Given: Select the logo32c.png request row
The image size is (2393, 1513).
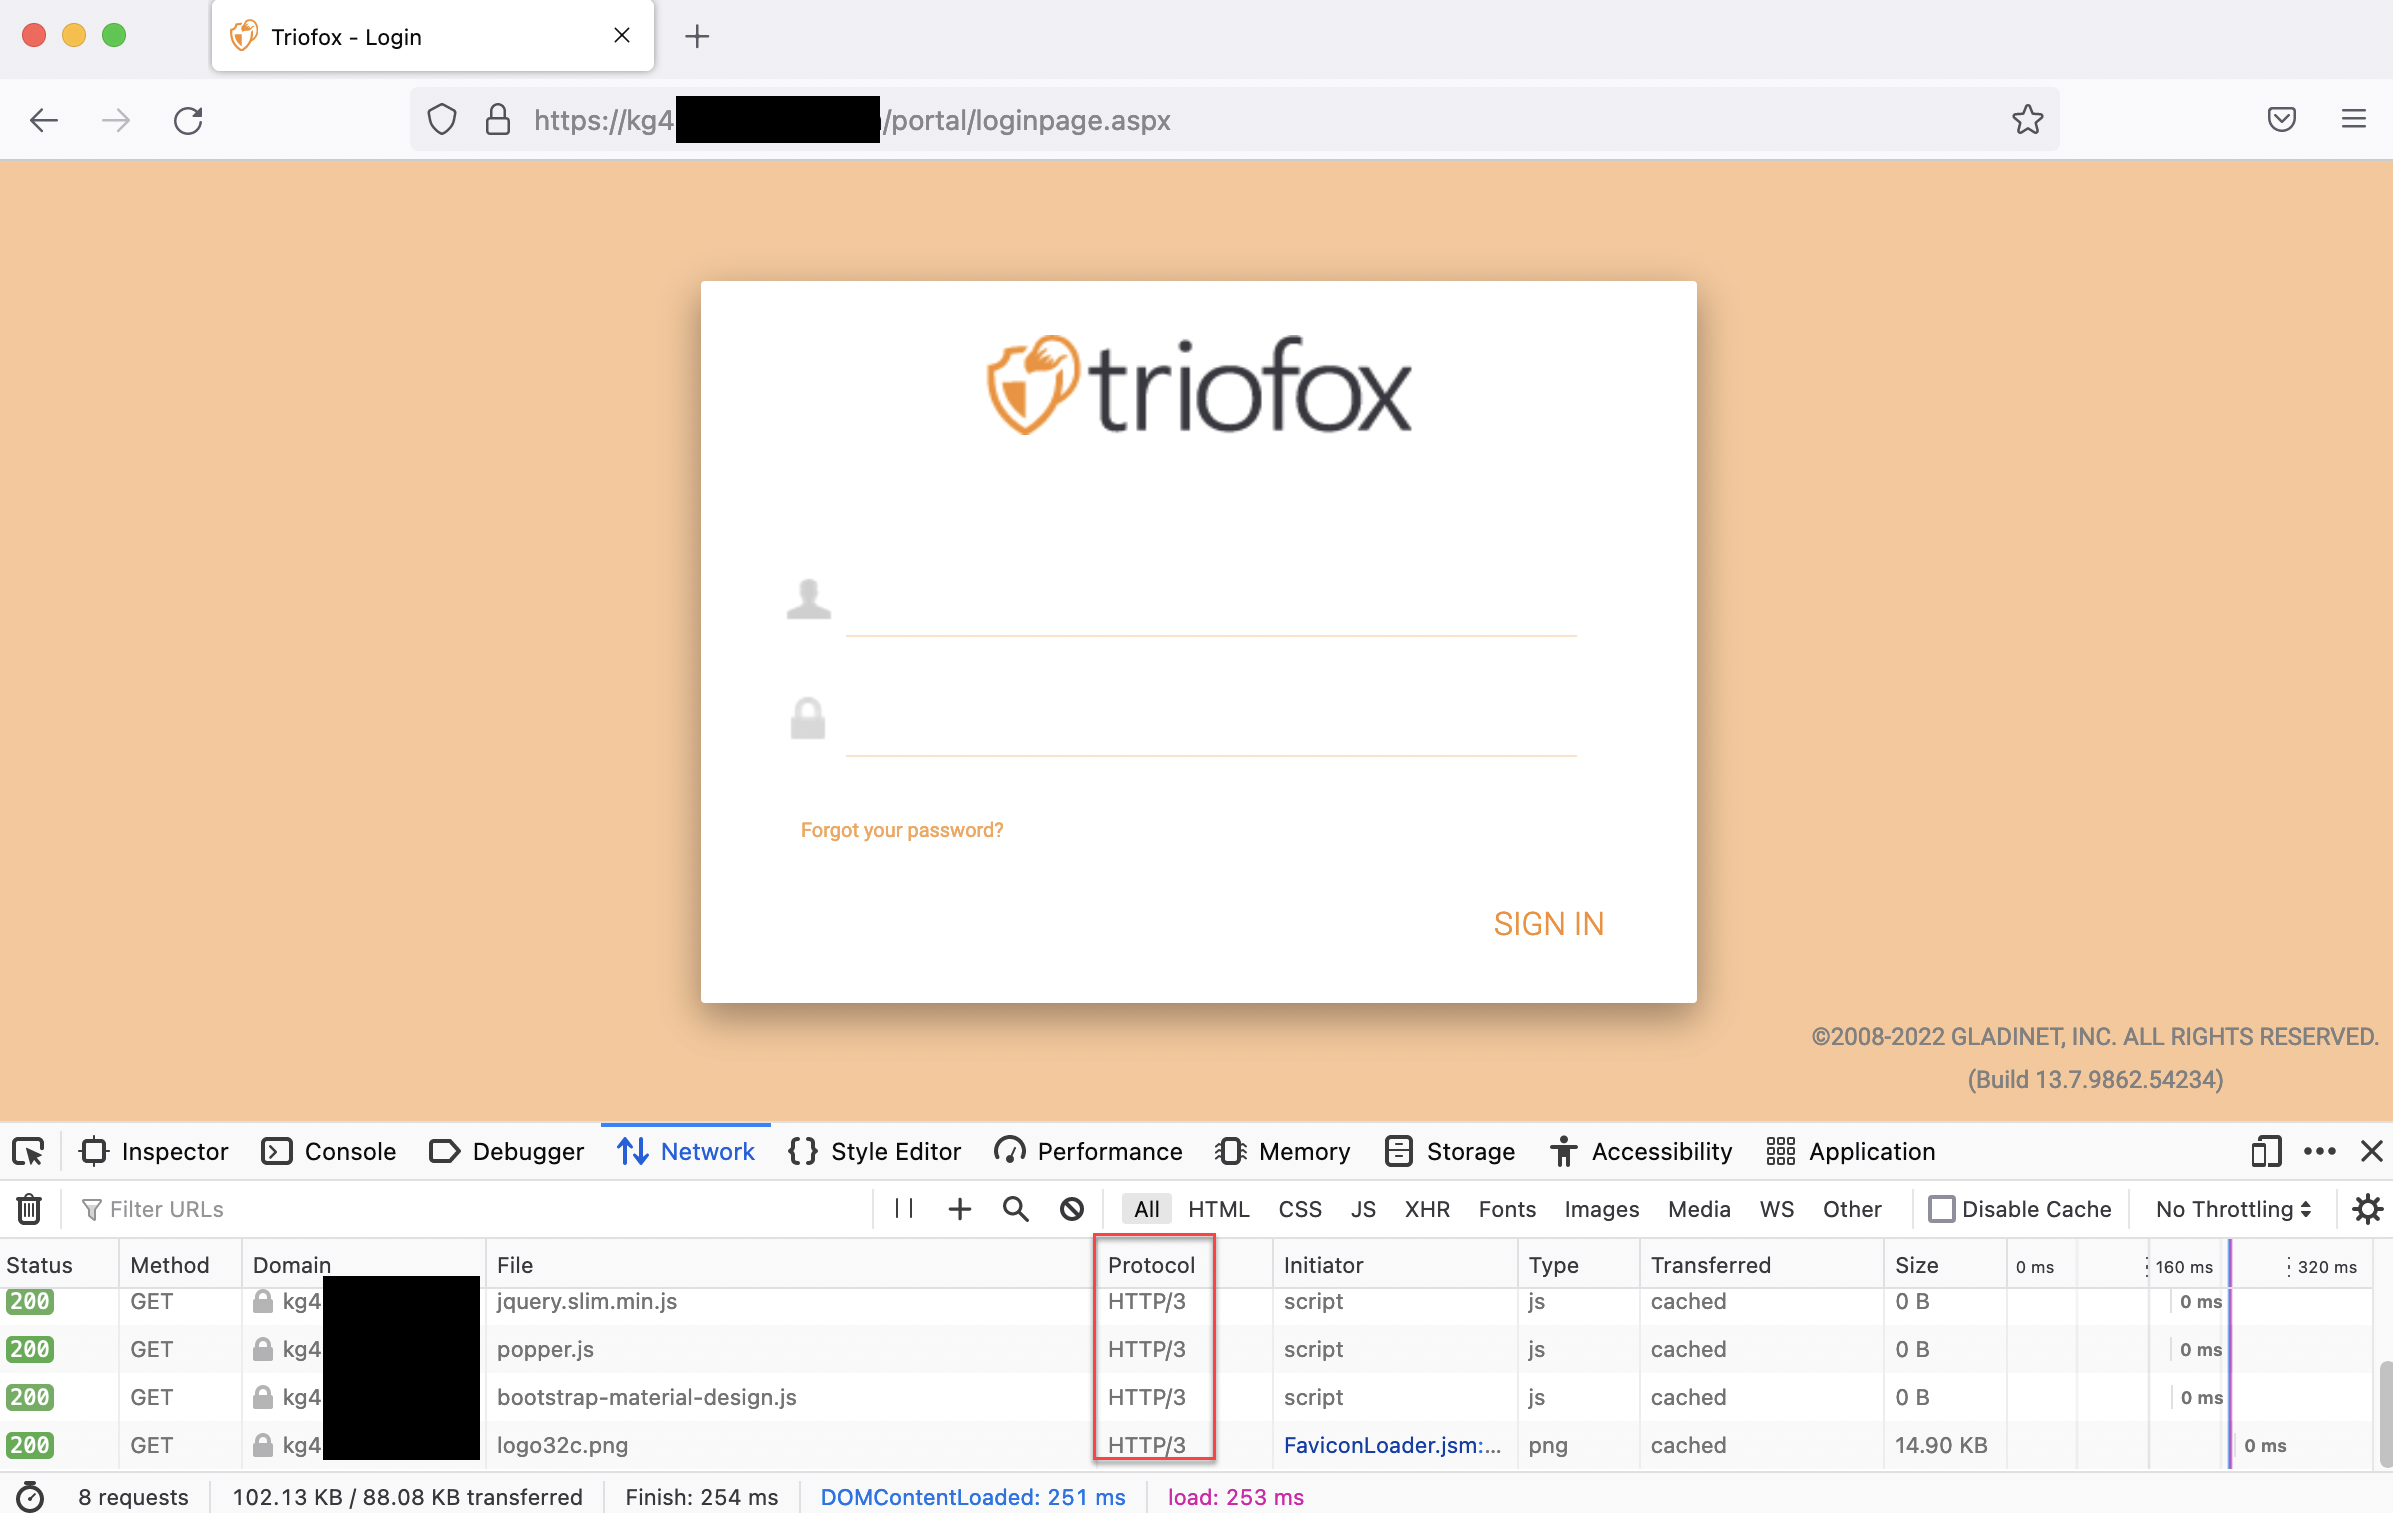Looking at the screenshot, I should [x=1186, y=1445].
